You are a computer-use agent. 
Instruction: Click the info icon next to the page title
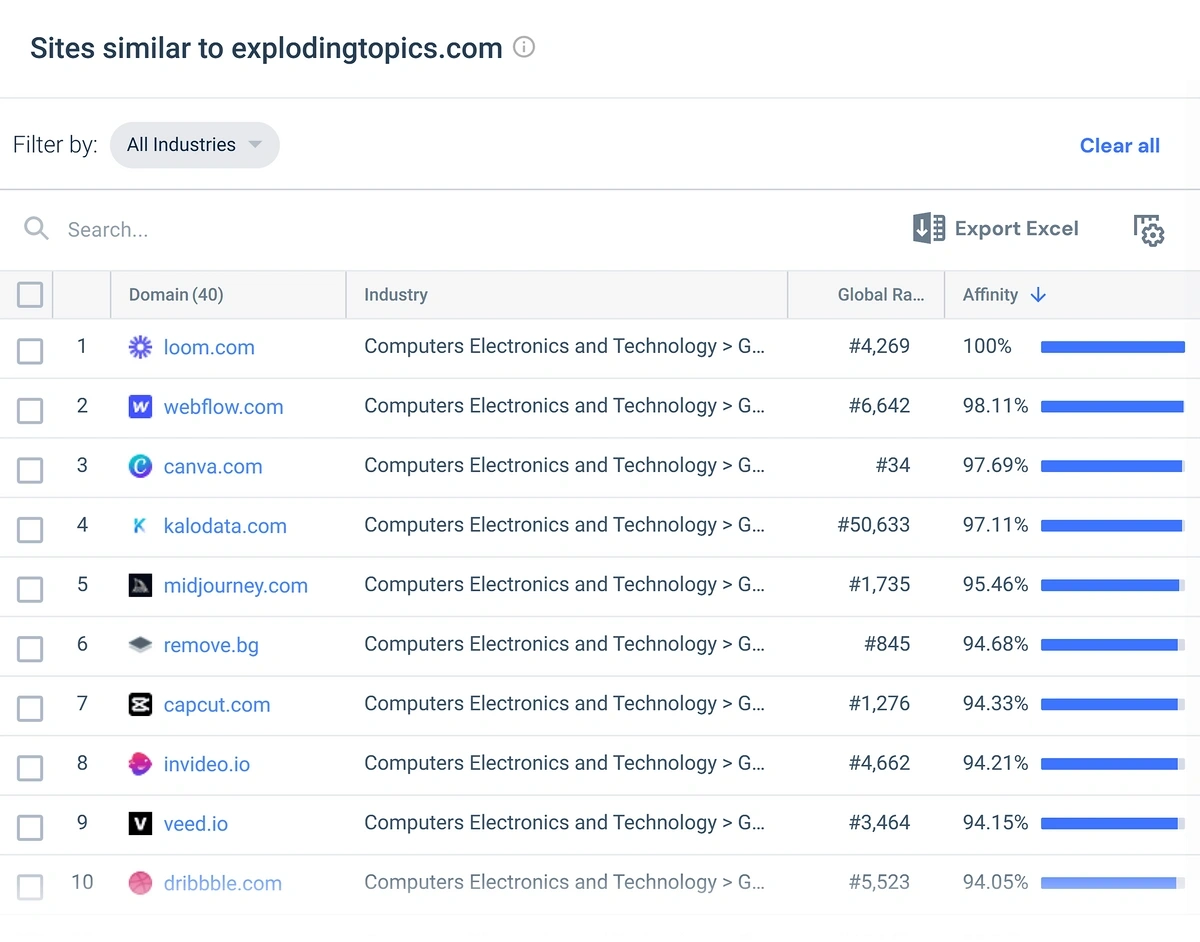pos(524,46)
